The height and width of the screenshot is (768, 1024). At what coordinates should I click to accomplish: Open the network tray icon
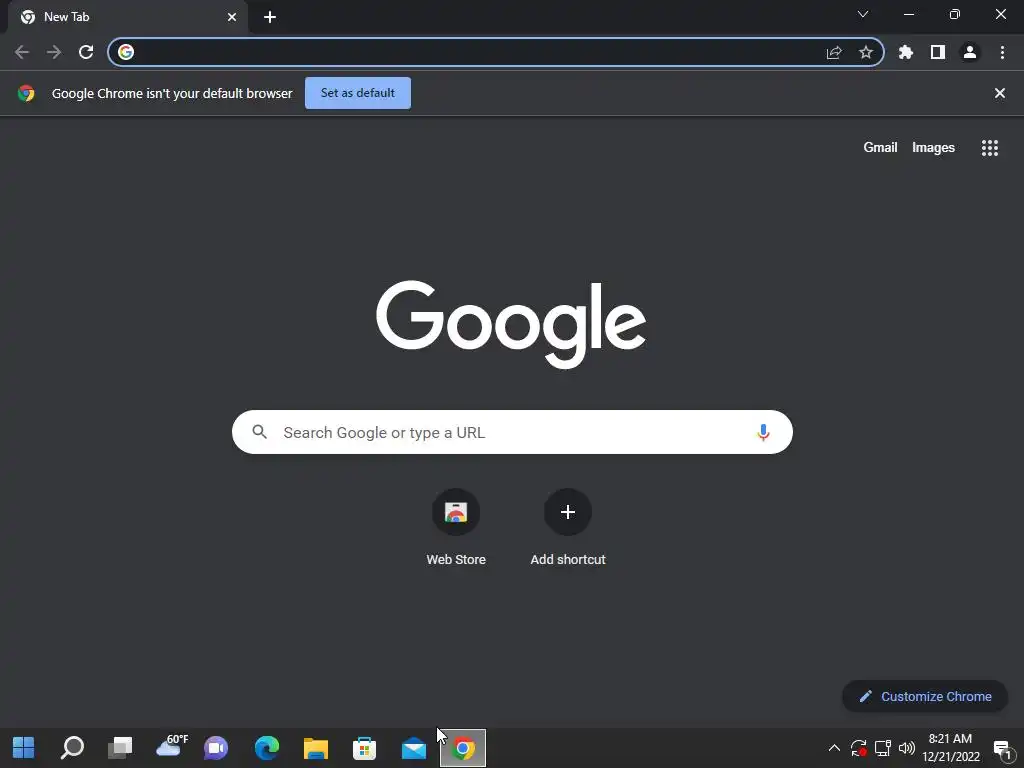tap(883, 748)
